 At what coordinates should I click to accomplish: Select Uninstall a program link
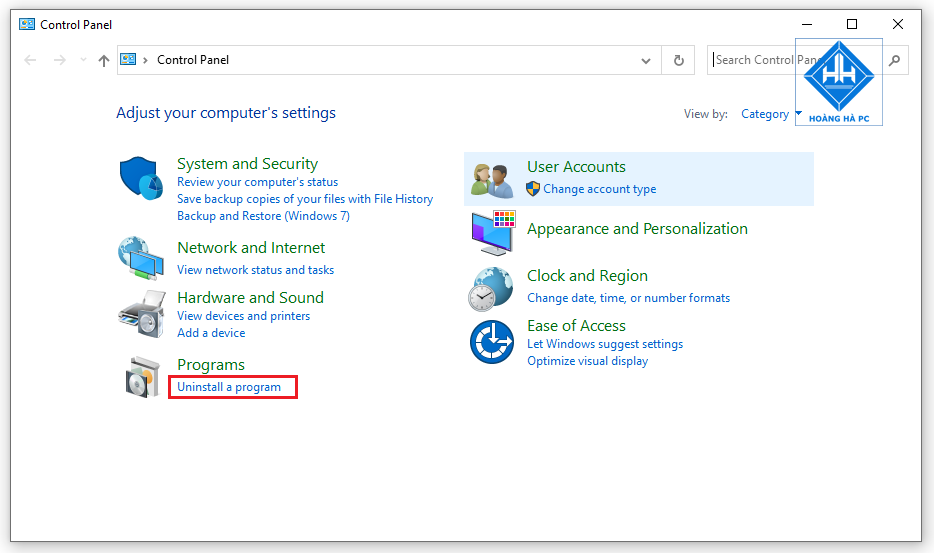coord(229,387)
